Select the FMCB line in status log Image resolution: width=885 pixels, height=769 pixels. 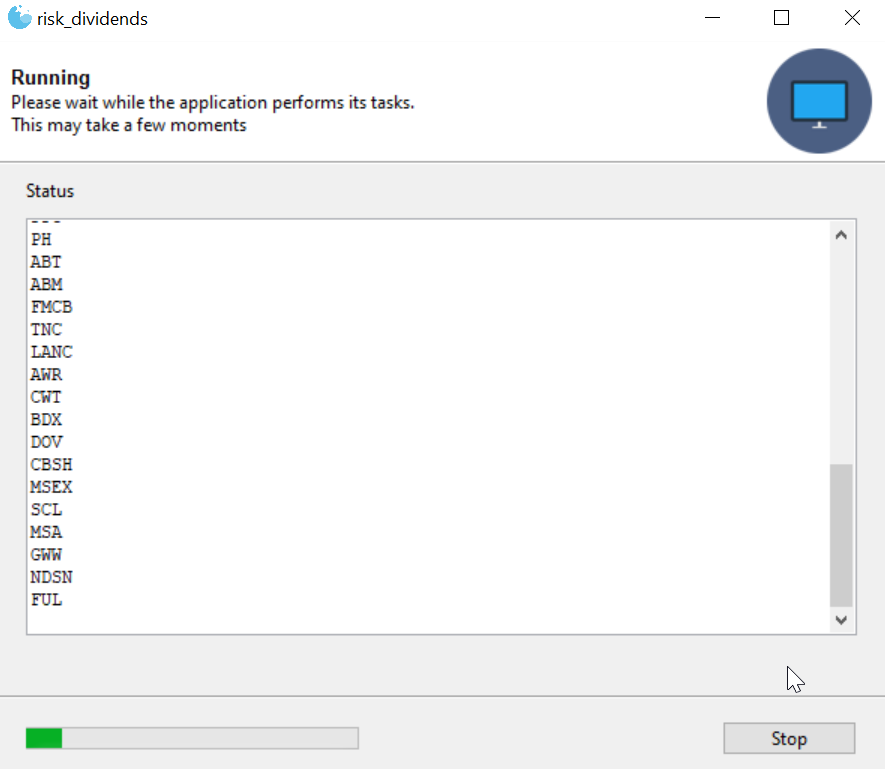(x=52, y=307)
